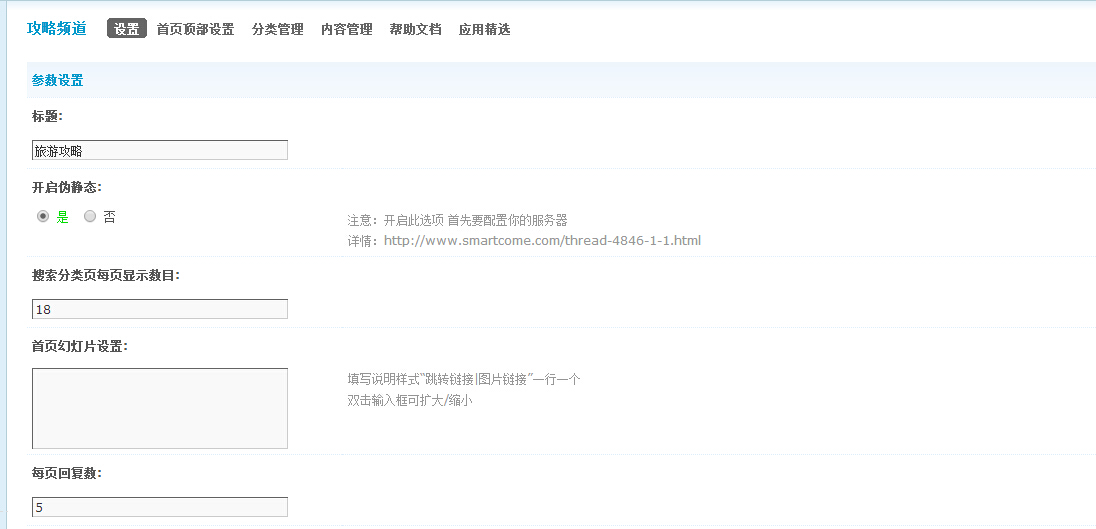Click the 每页回复数: label
Viewport: 1096px width, 529px height.
(67, 474)
